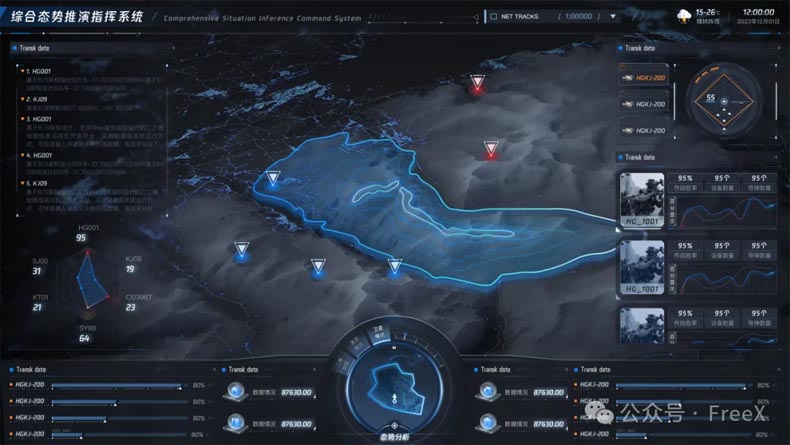
Task: Tick the checkbox above the first HGKJ-200 card
Action: 623,66
